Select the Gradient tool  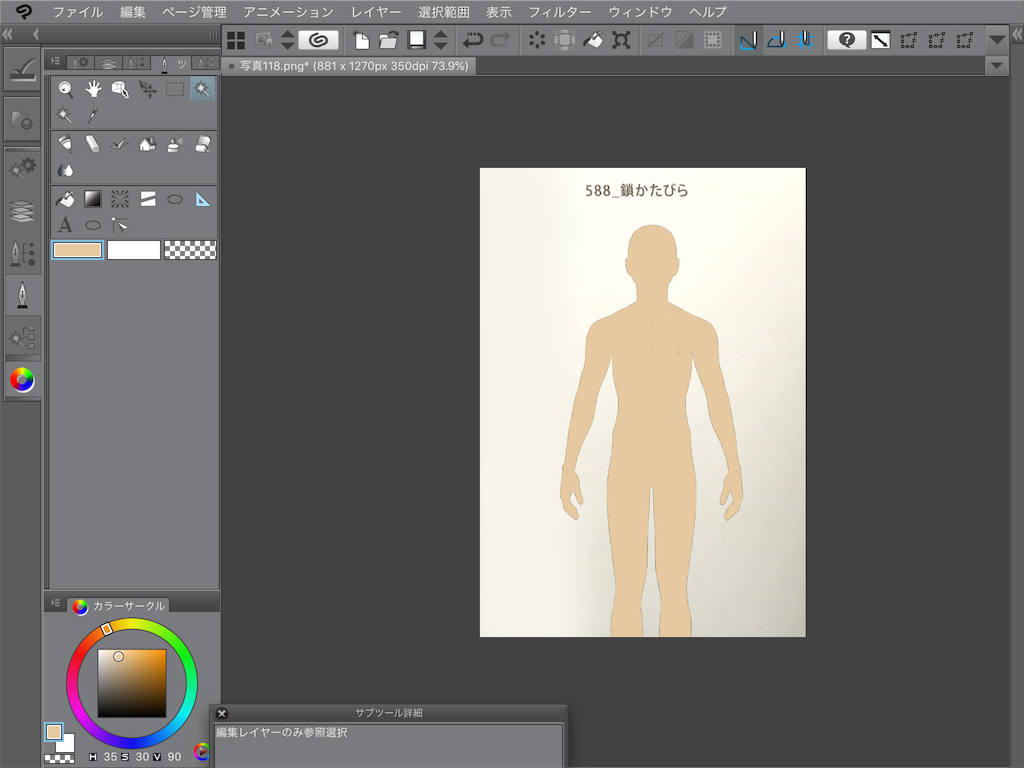[x=93, y=199]
